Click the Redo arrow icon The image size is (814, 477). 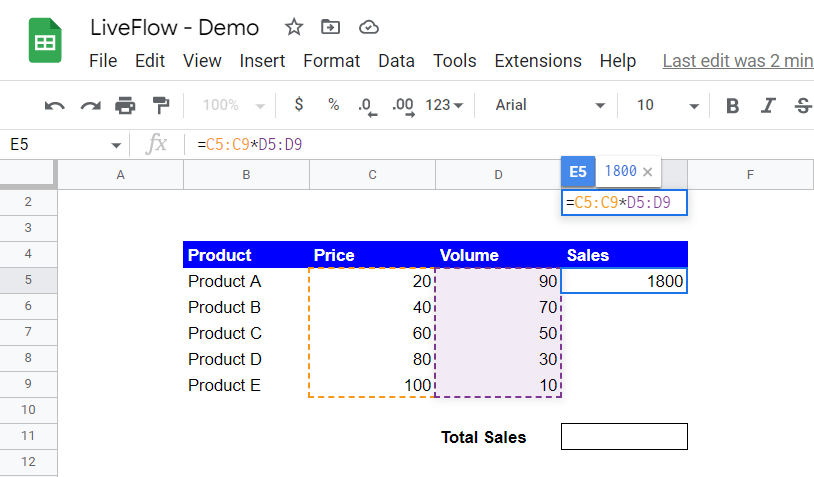(x=90, y=106)
